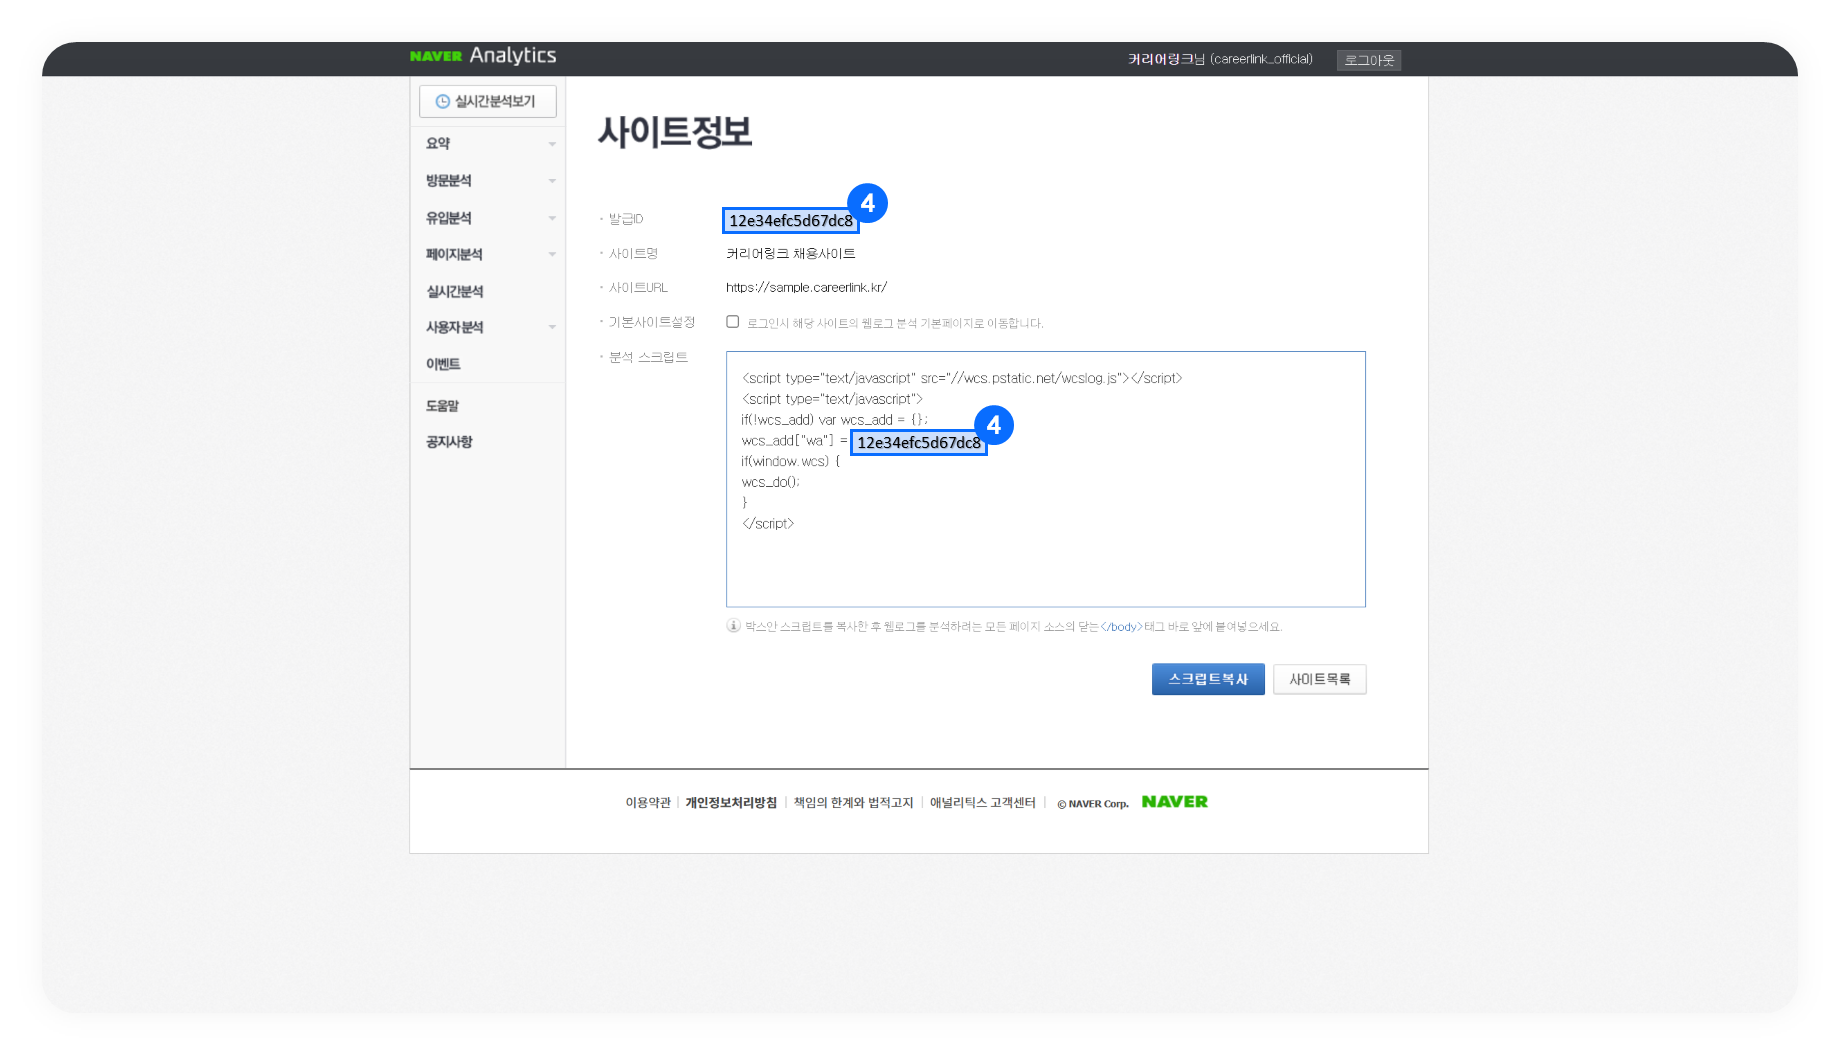The height and width of the screenshot is (1055, 1840).
Task: Click the site URL https://sample.careerlink.kr/
Action: (x=807, y=288)
